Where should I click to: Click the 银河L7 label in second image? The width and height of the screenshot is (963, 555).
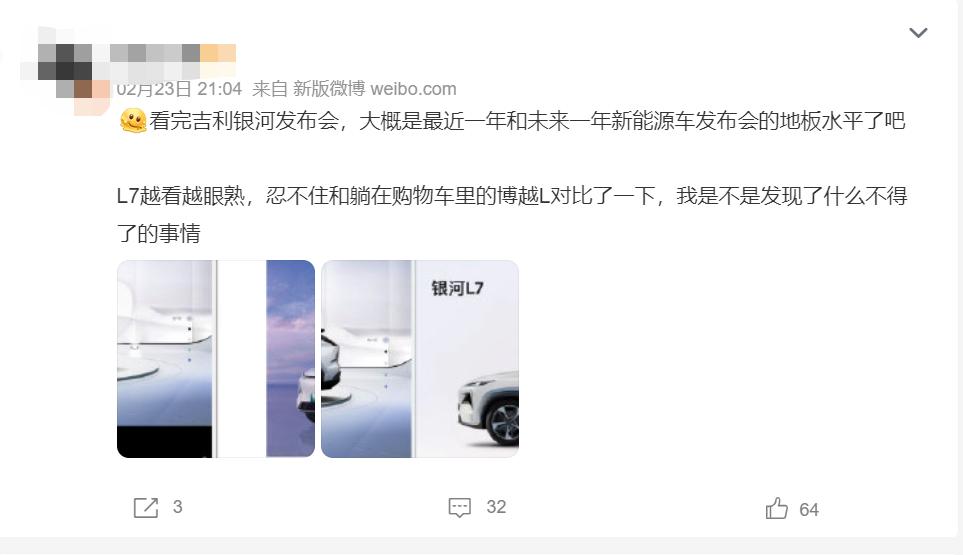[x=458, y=288]
